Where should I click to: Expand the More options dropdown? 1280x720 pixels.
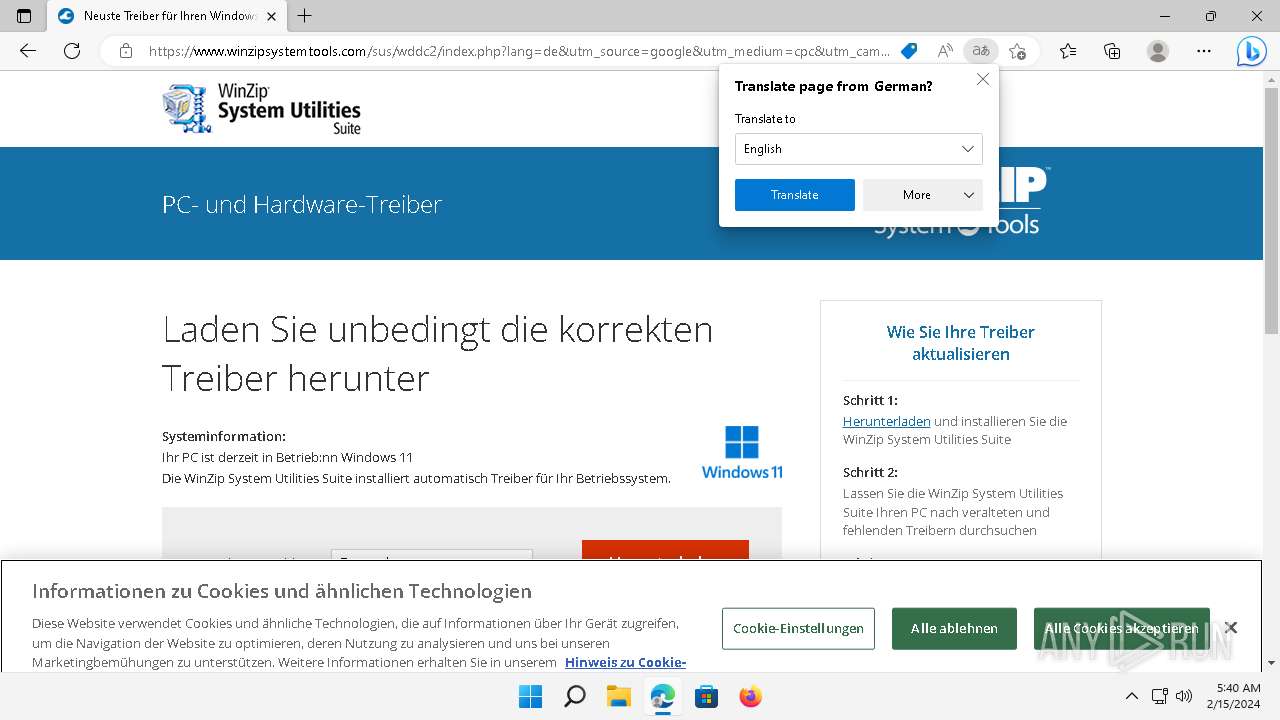pyautogui.click(x=923, y=195)
